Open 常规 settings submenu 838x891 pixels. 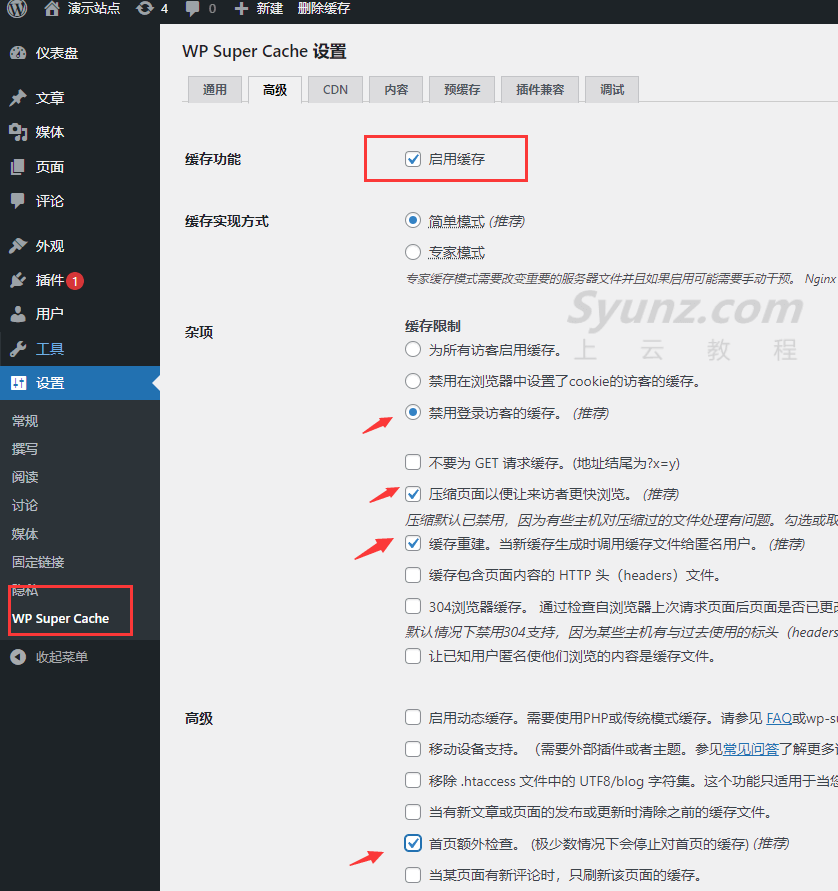pos(25,421)
